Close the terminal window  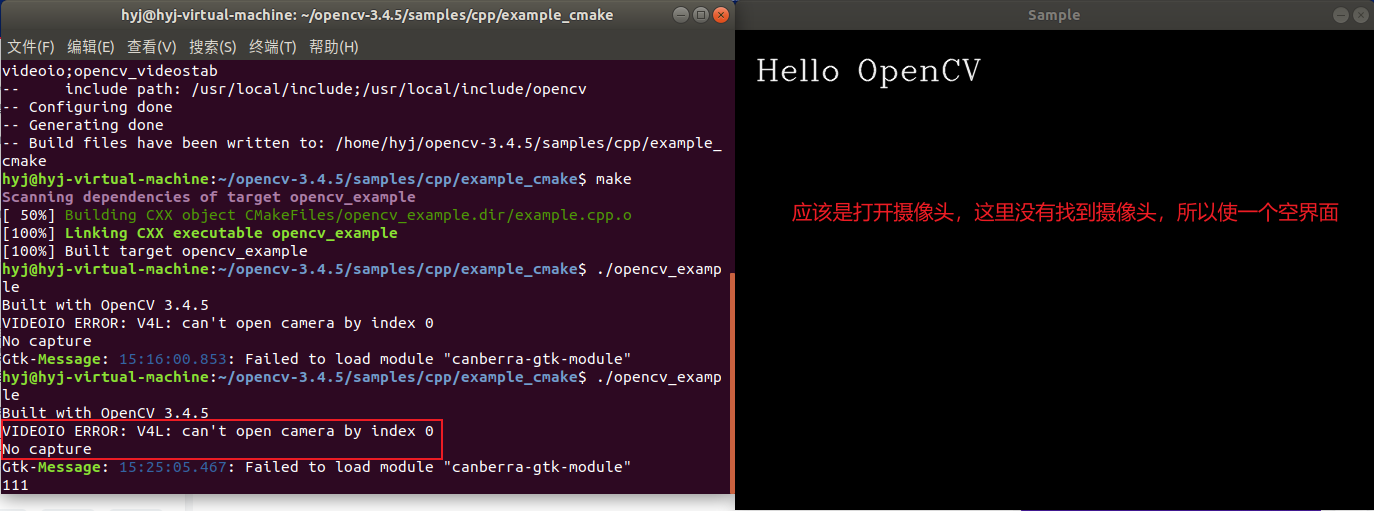pos(719,15)
